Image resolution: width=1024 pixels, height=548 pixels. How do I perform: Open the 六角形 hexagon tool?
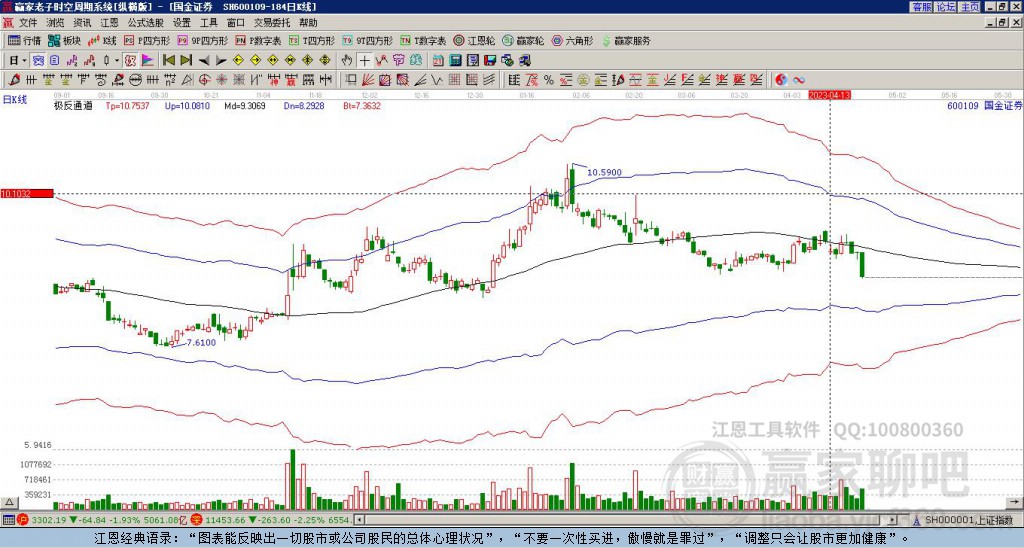click(x=573, y=40)
